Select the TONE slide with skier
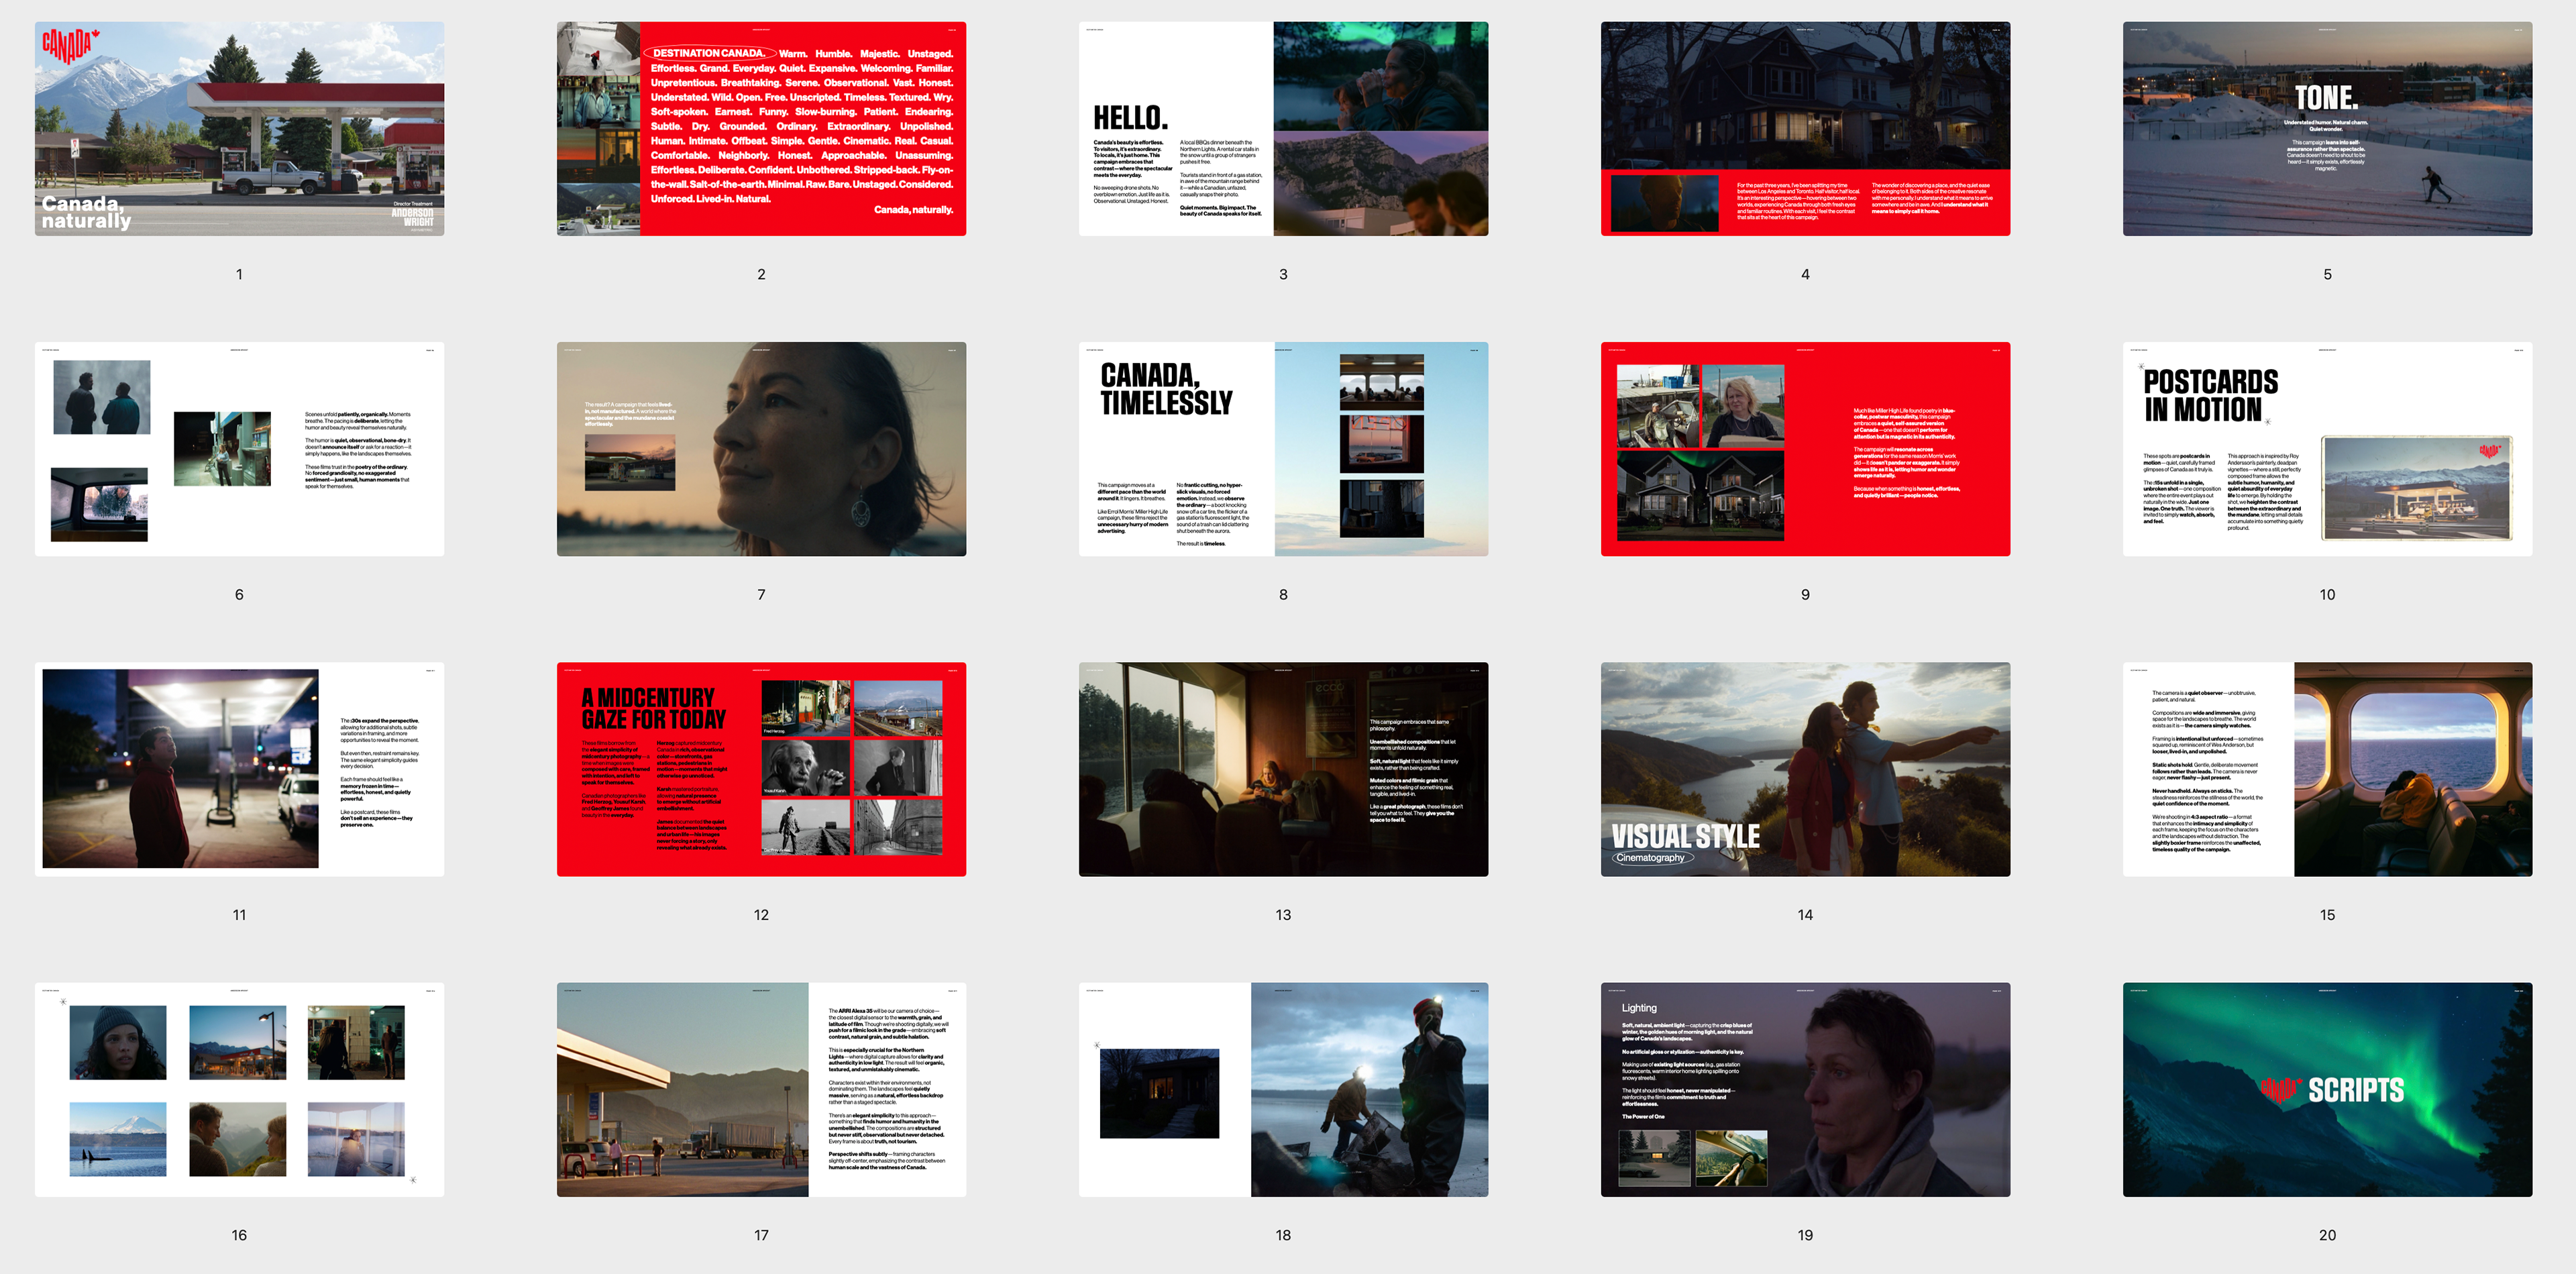2576x1274 pixels. tap(2327, 129)
